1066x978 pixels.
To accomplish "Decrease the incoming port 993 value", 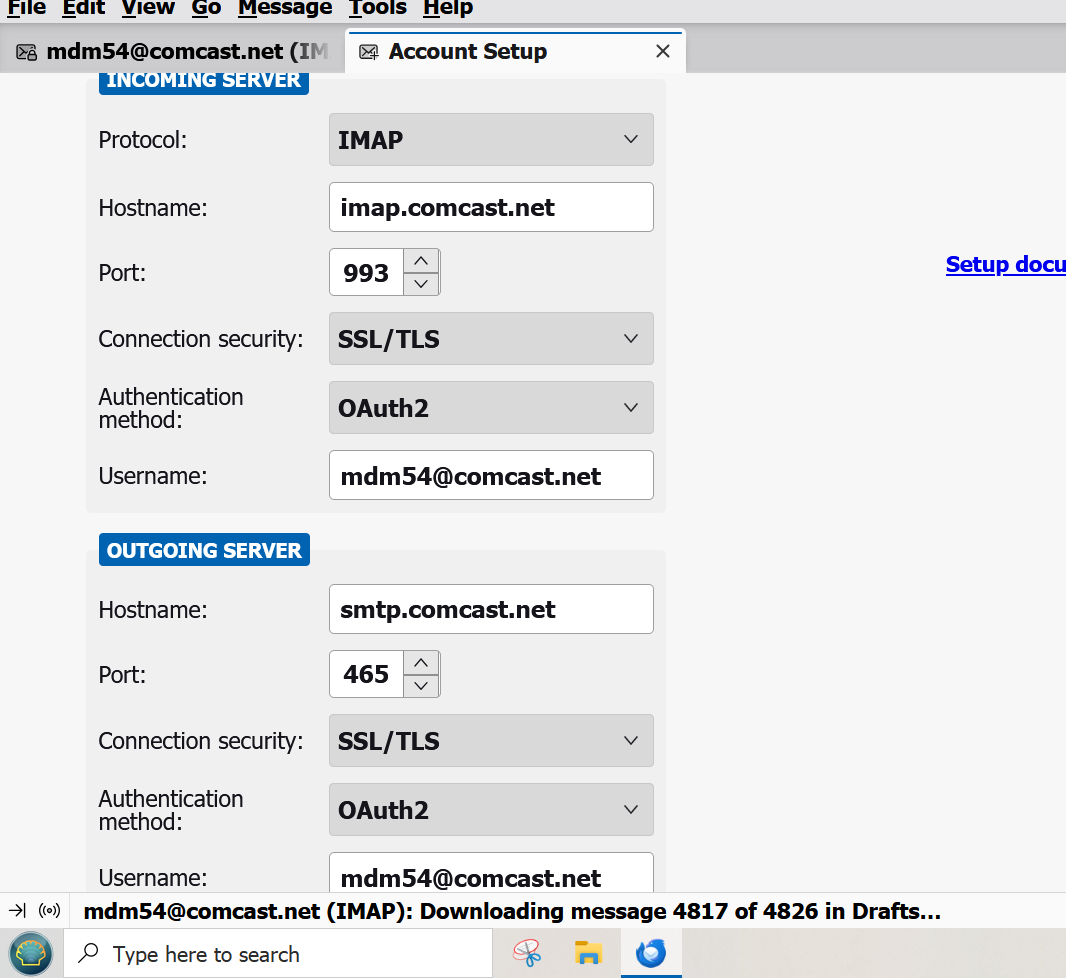I will coord(422,283).
